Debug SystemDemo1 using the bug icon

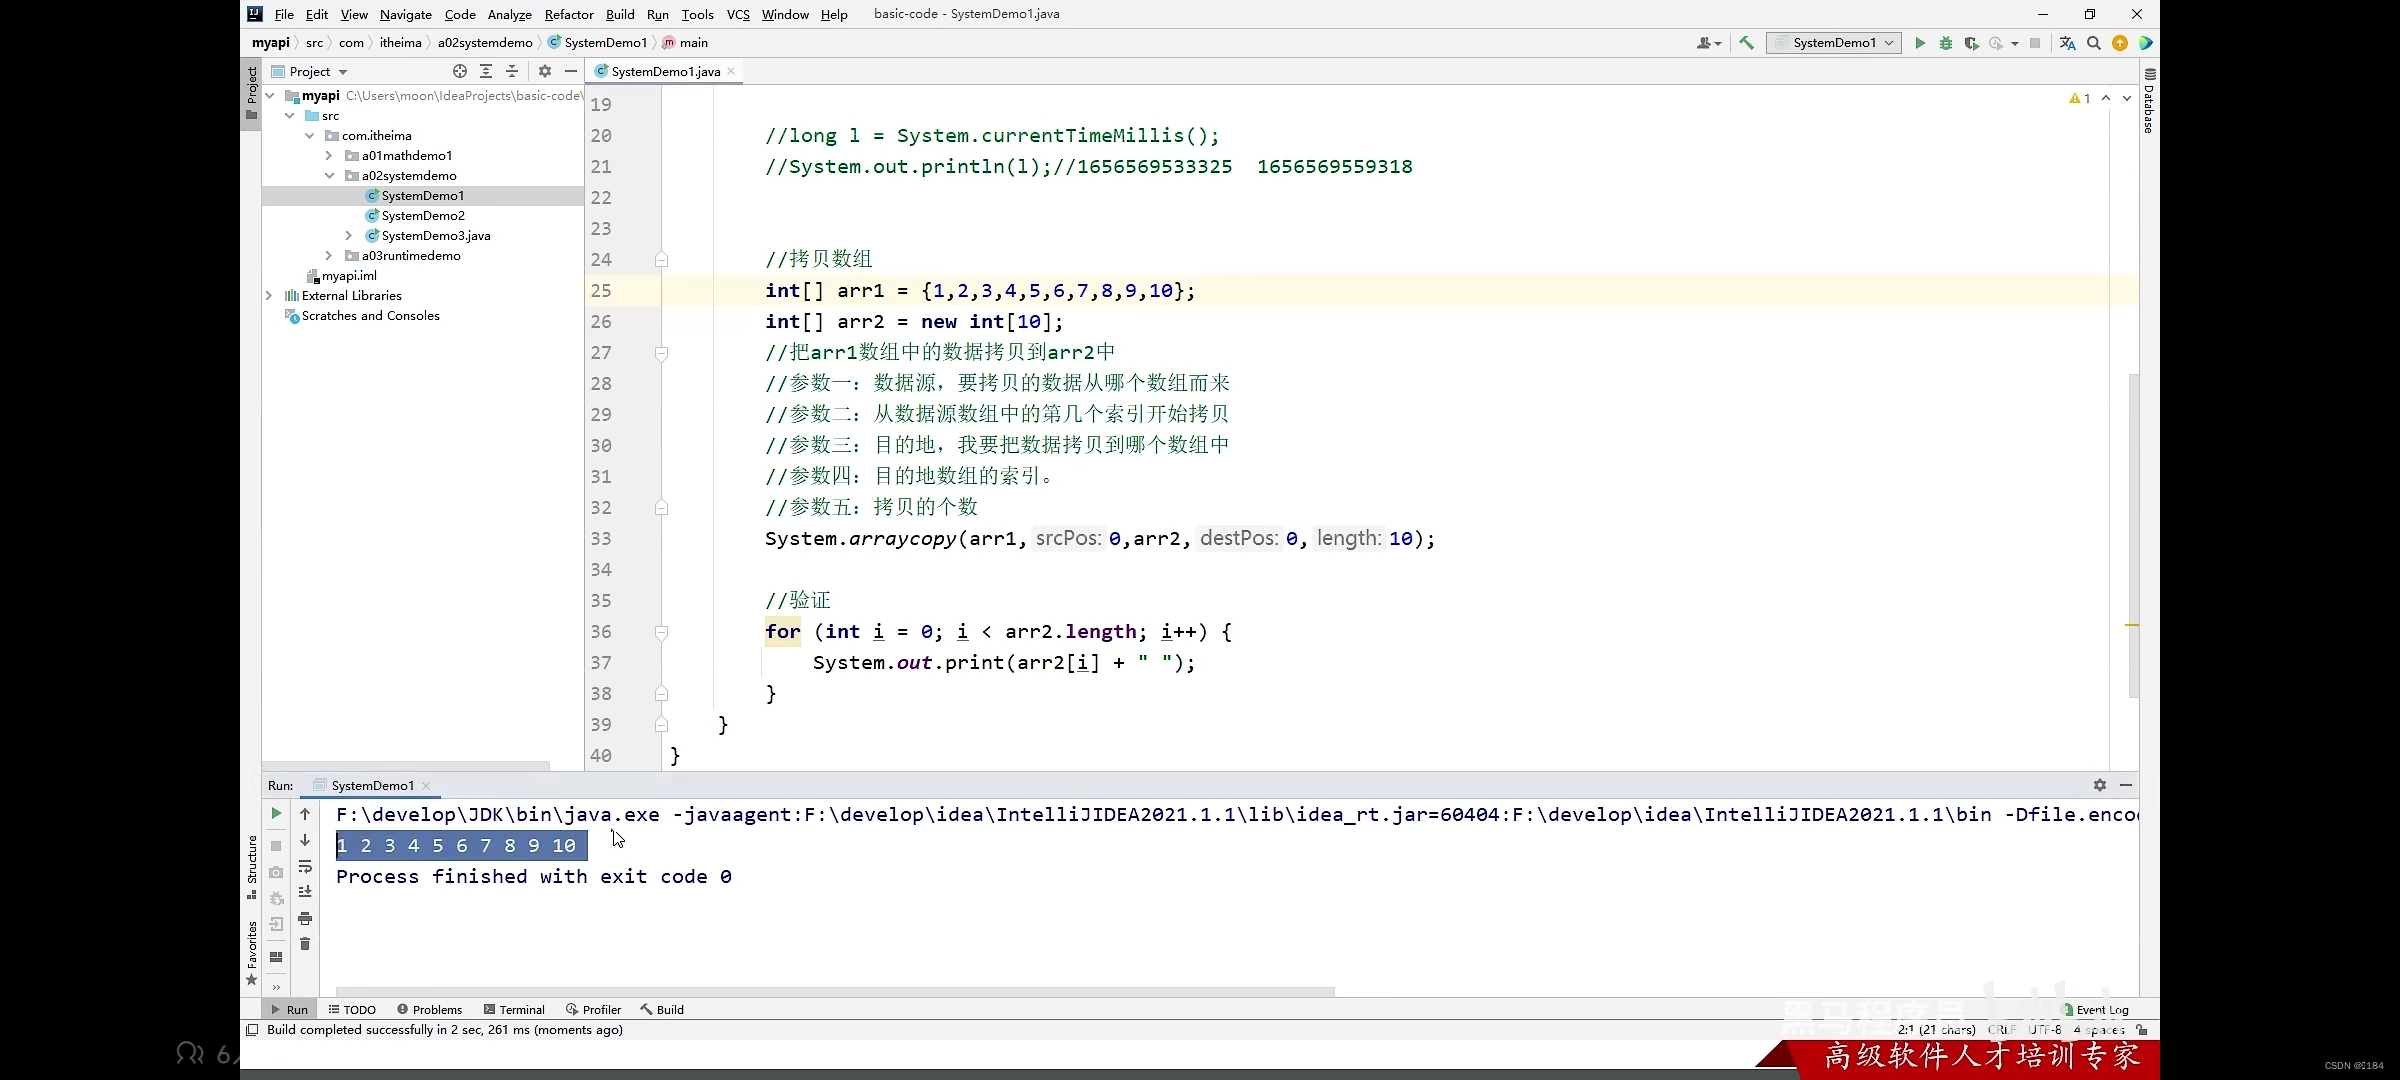tap(1945, 43)
